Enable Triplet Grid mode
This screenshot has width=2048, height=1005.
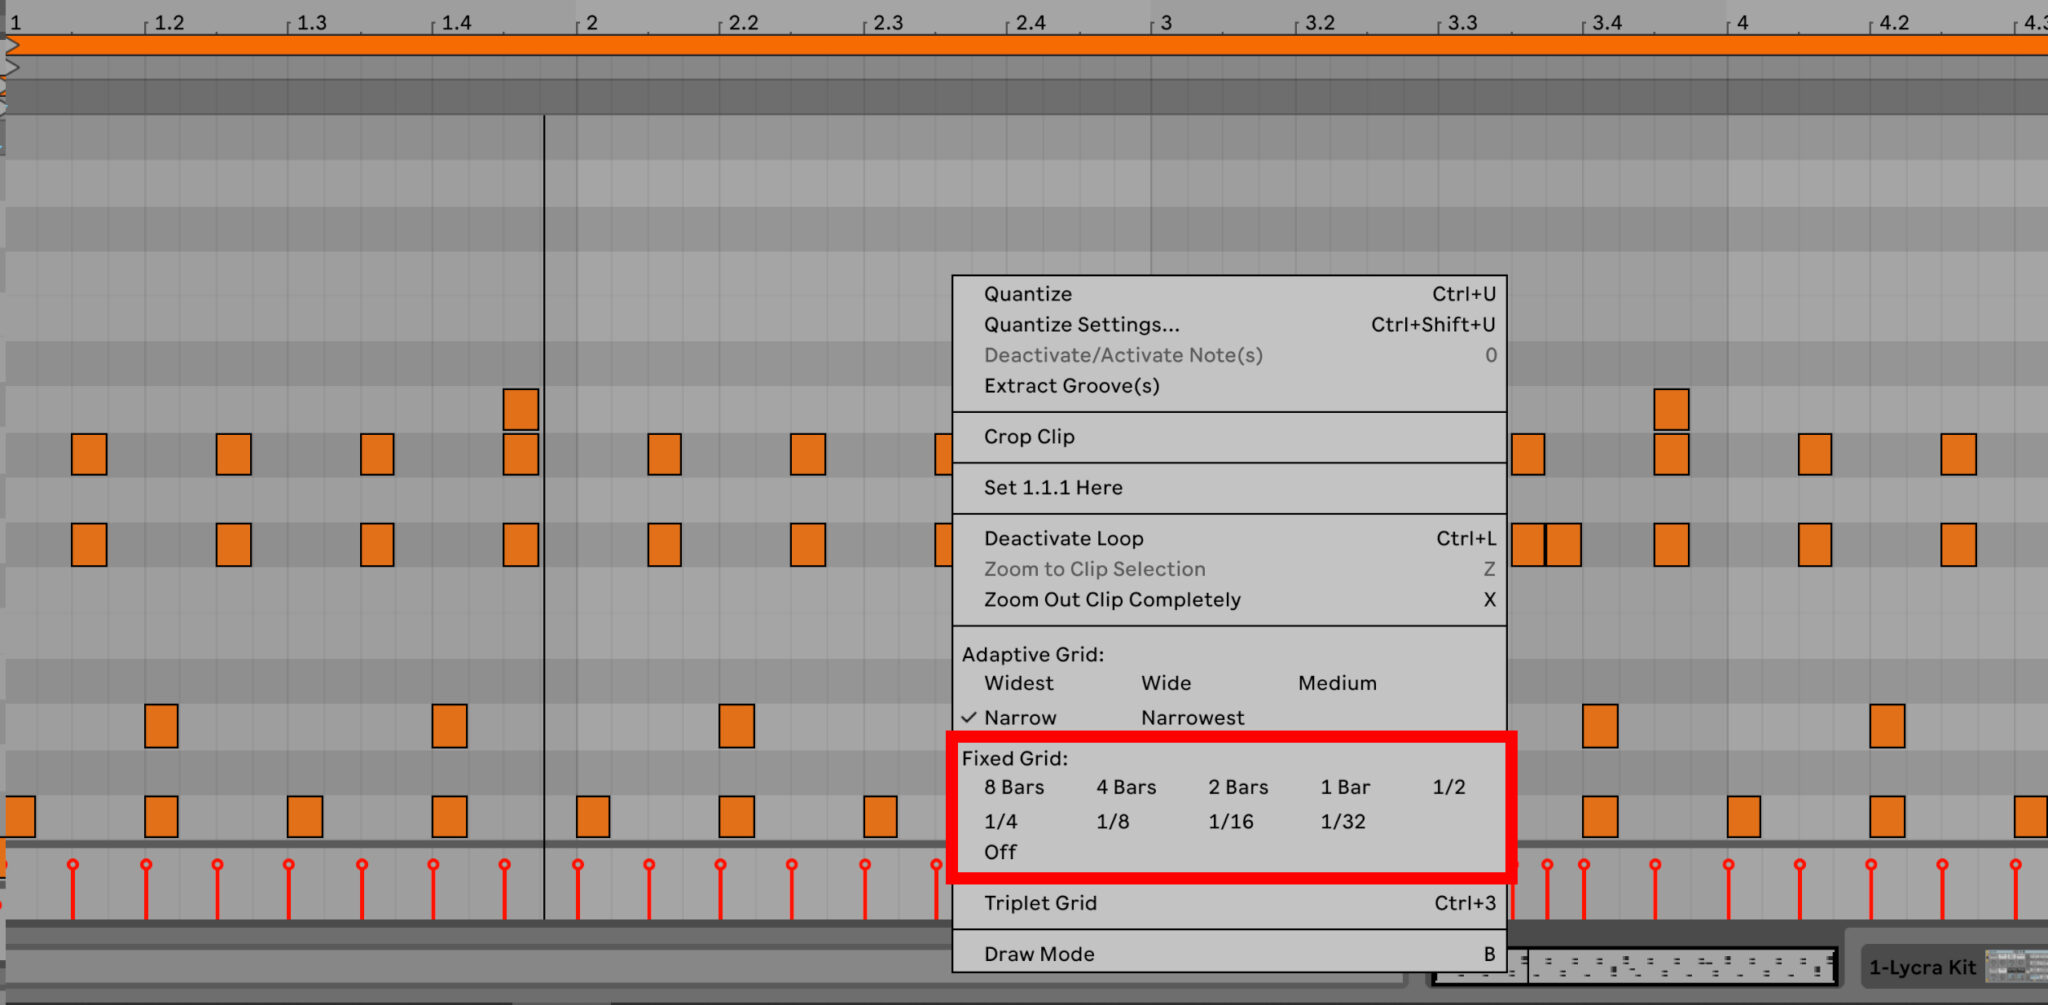1041,903
